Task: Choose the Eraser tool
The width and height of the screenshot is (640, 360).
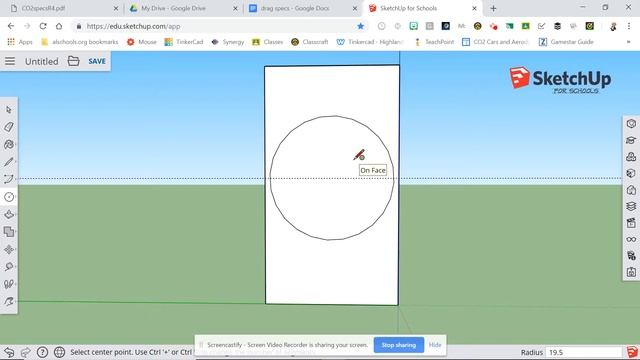Action: point(9,127)
